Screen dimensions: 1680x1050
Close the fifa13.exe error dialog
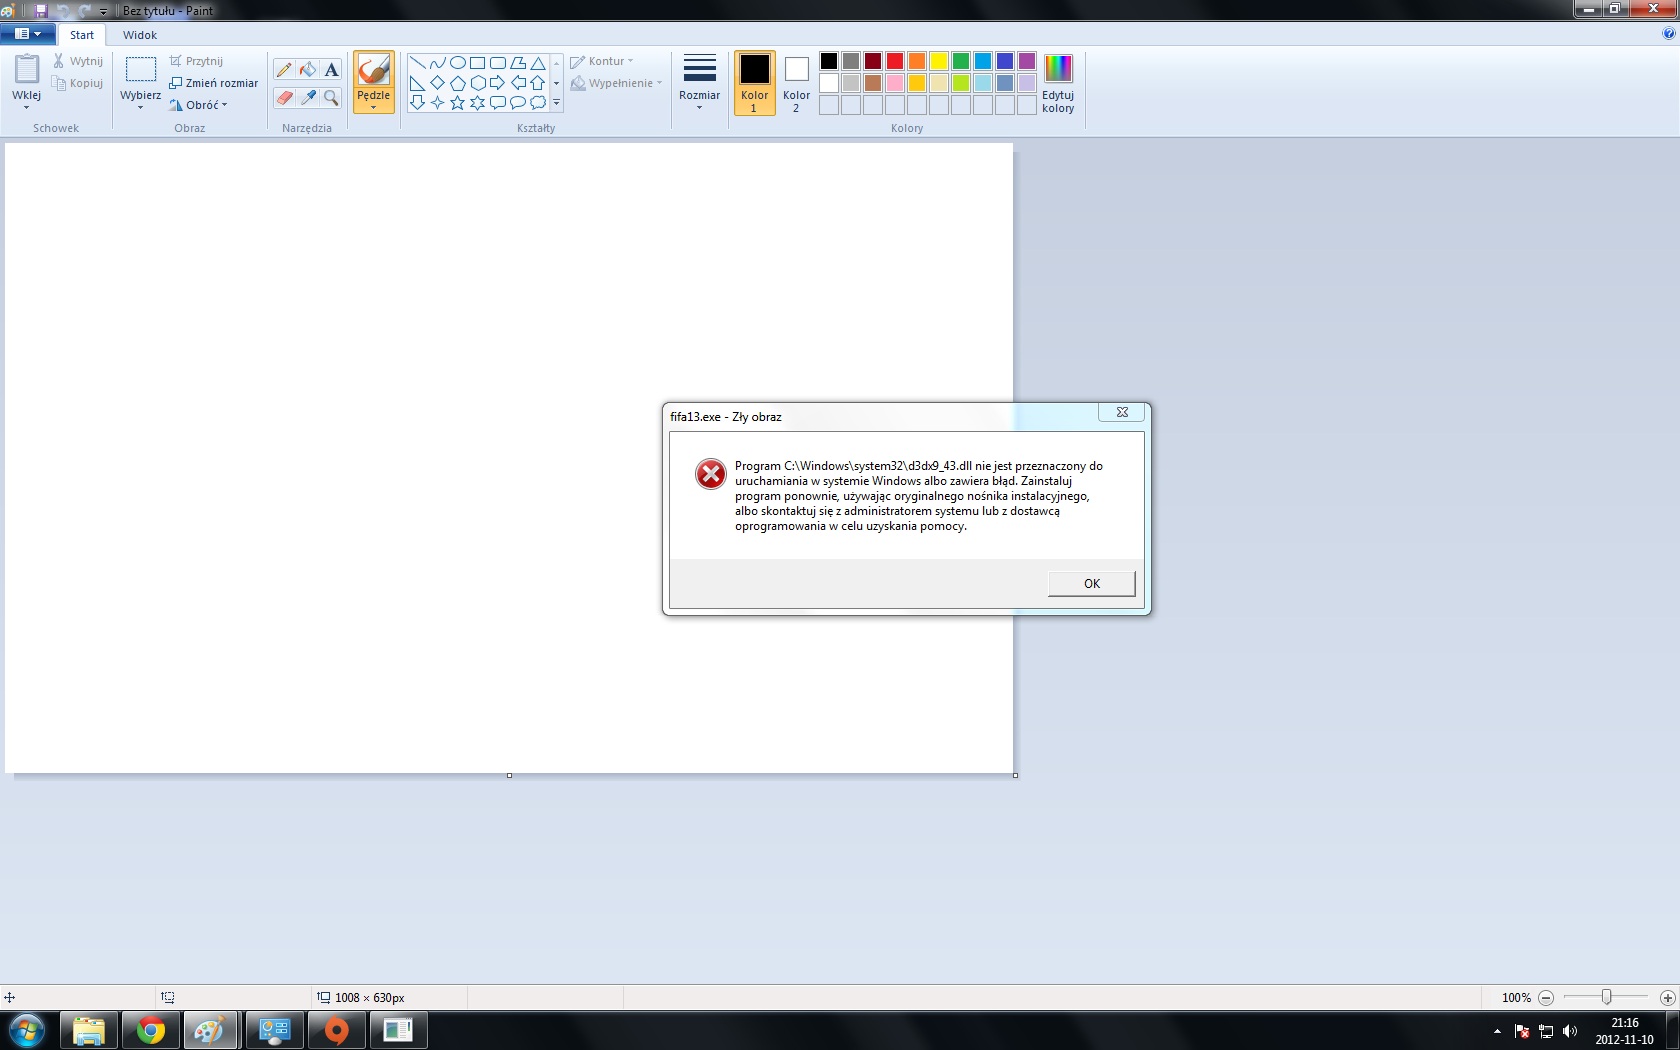tap(1122, 412)
